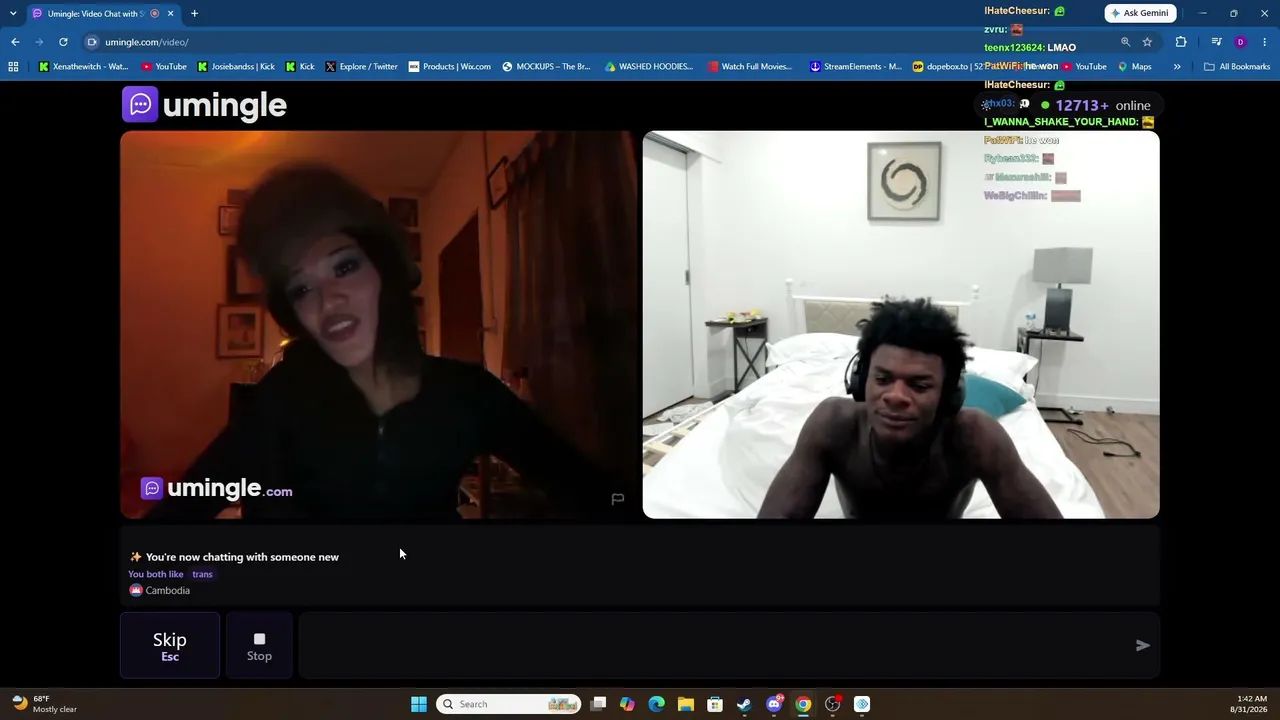1280x720 pixels.
Task: Open OBS Studio from the taskbar
Action: (x=832, y=704)
